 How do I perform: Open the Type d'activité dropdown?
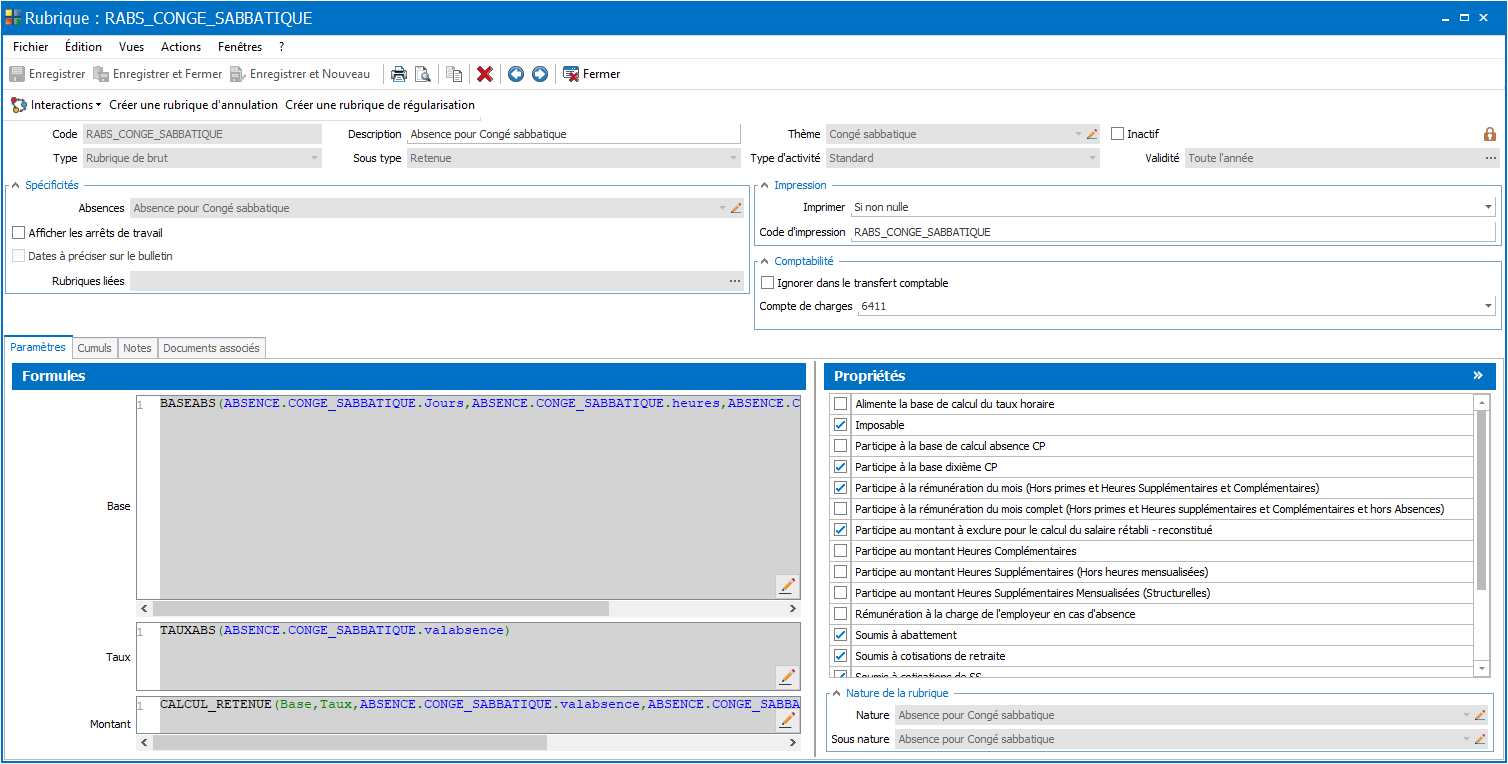(x=1092, y=158)
